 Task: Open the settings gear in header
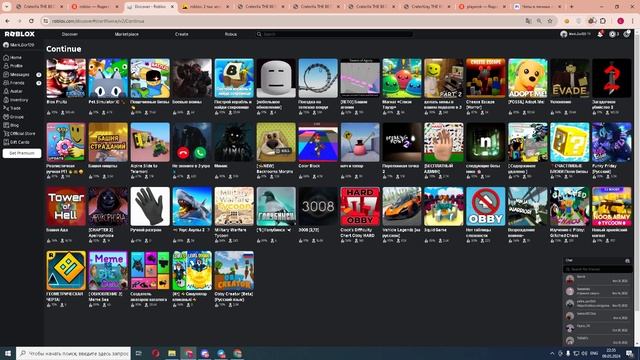click(x=627, y=34)
